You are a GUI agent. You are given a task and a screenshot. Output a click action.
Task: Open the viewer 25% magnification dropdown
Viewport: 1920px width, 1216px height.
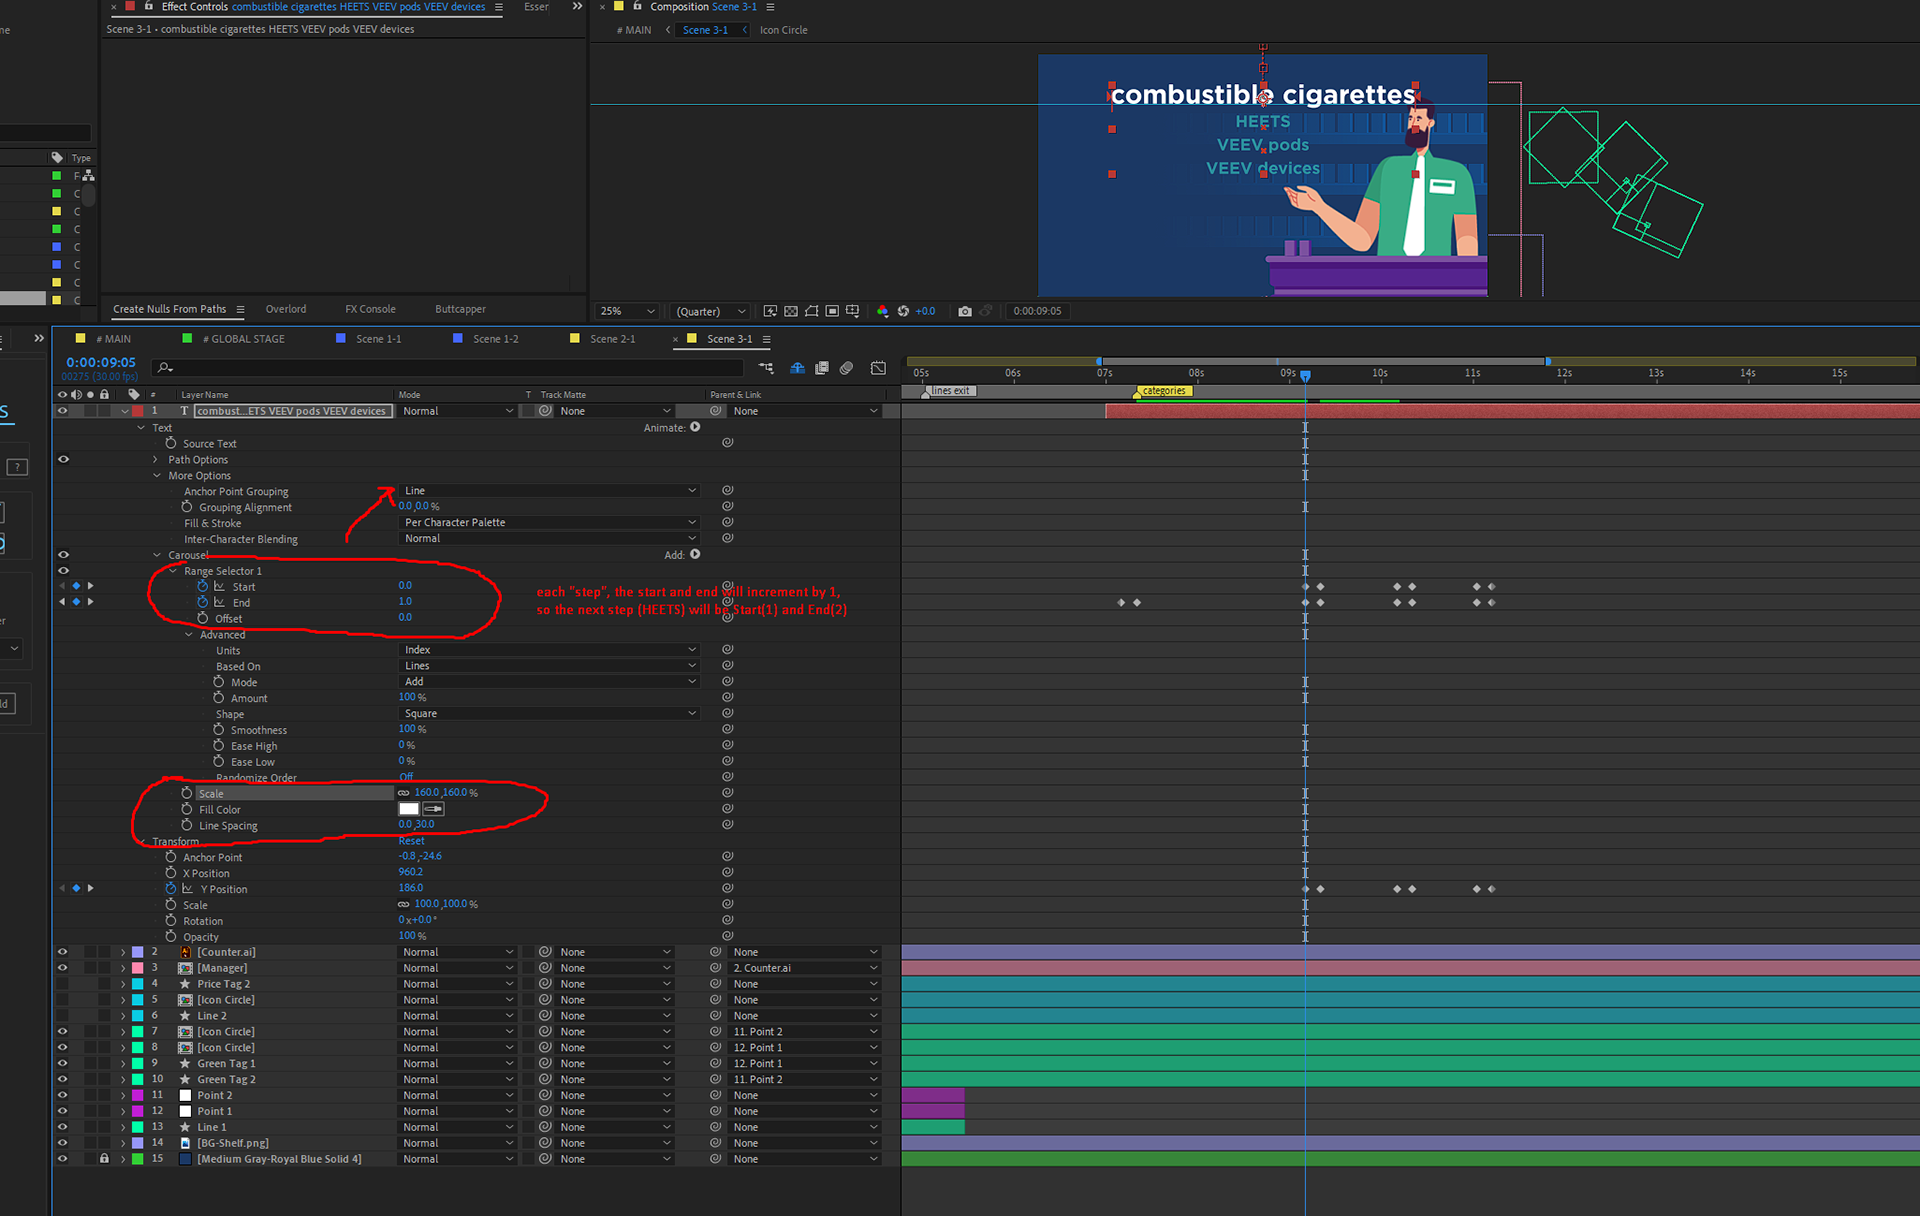tap(627, 311)
